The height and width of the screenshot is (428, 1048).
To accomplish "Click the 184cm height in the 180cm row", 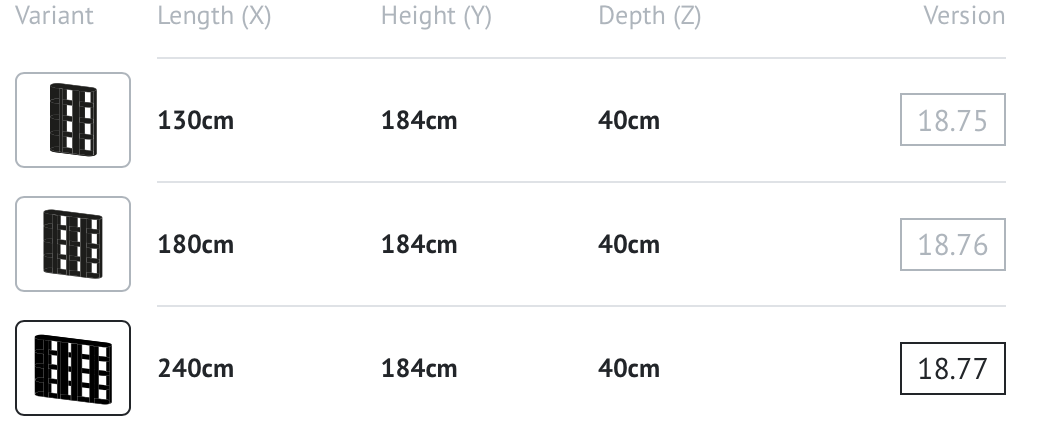I will (419, 245).
